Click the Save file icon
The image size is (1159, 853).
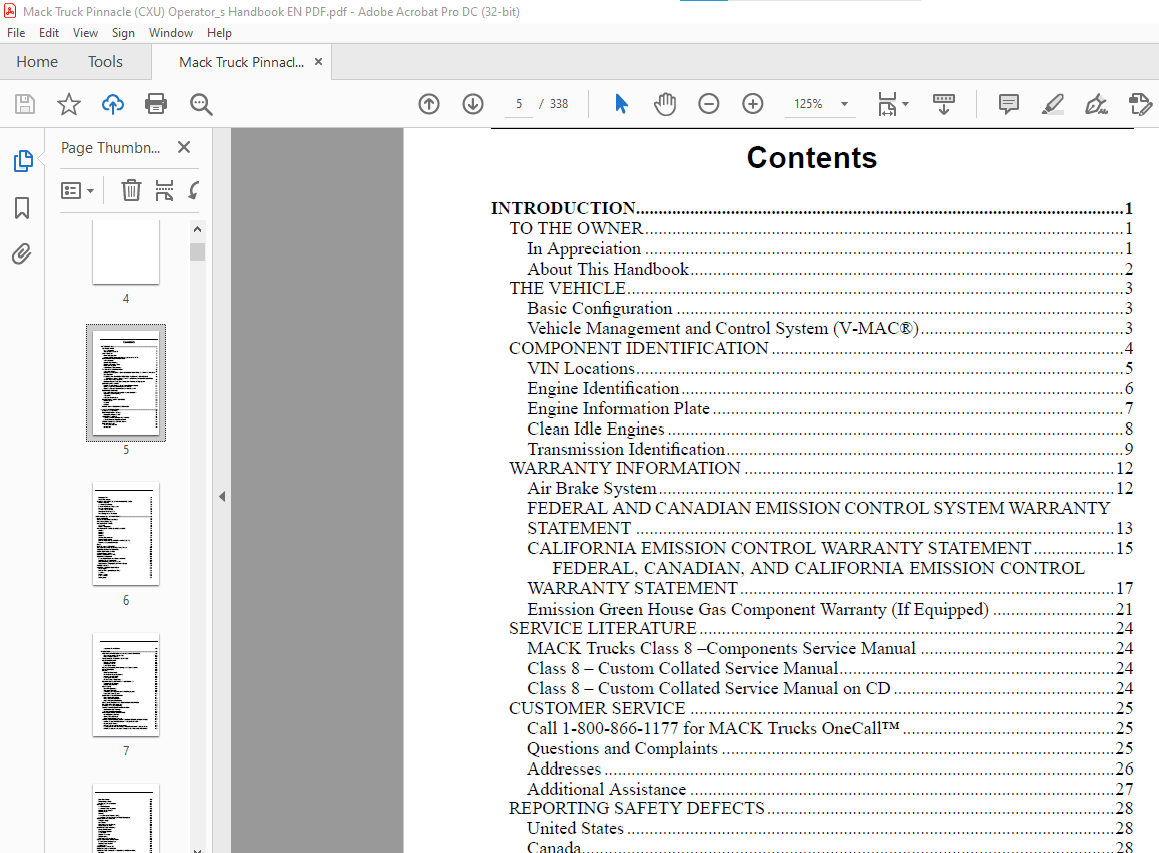[x=25, y=104]
